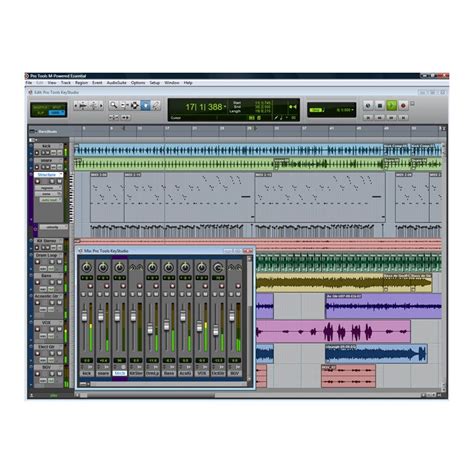Solo the Bass track in track list
The width and height of the screenshot is (474, 474).
pos(52,282)
